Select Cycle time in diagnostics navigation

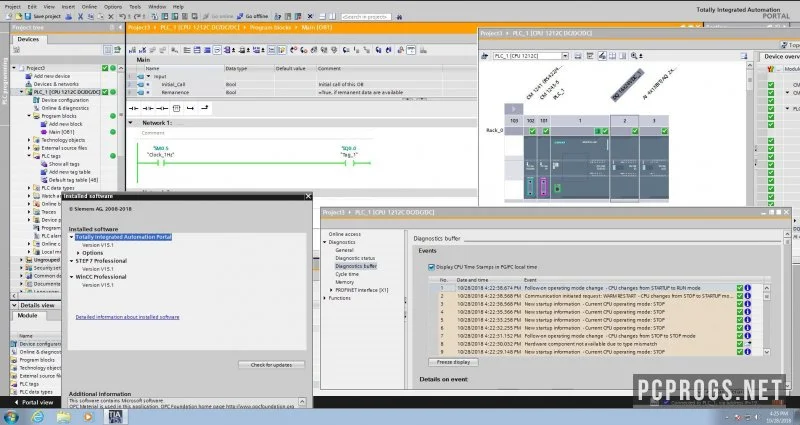click(x=347, y=274)
